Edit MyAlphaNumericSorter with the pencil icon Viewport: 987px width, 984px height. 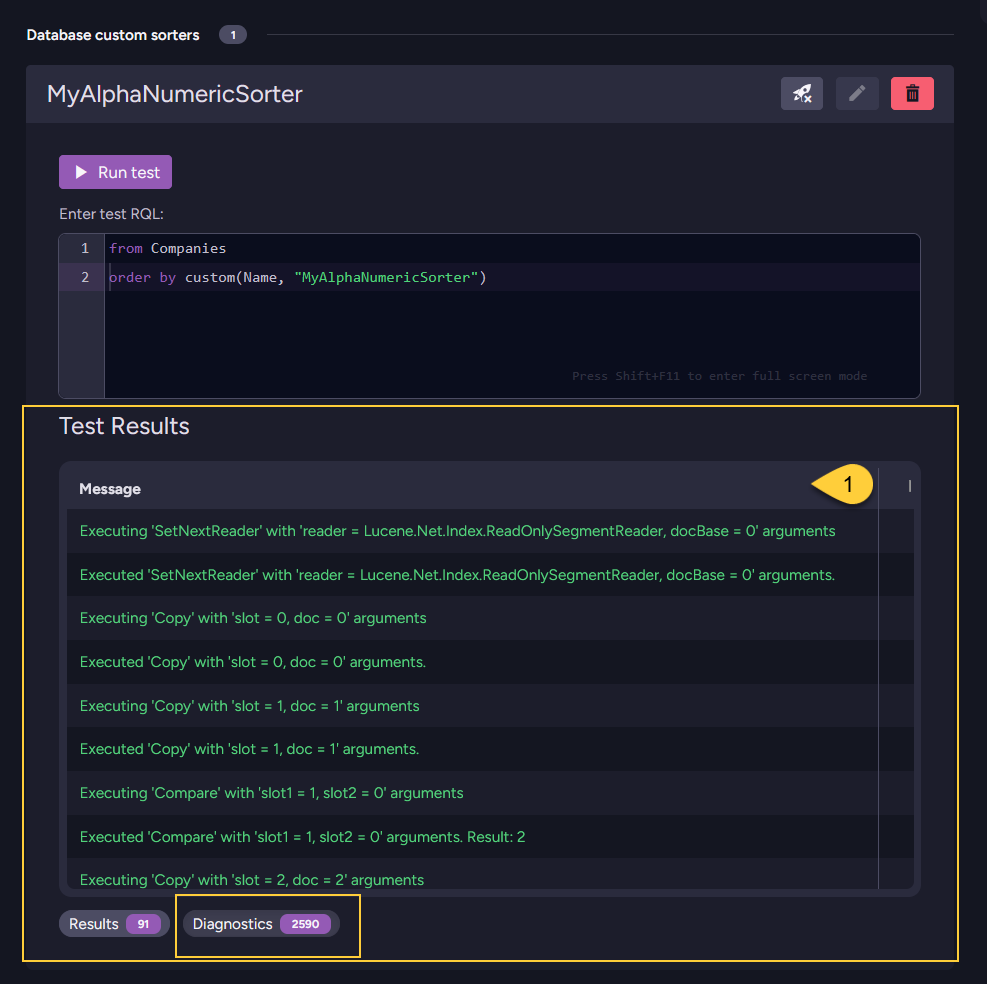(857, 94)
